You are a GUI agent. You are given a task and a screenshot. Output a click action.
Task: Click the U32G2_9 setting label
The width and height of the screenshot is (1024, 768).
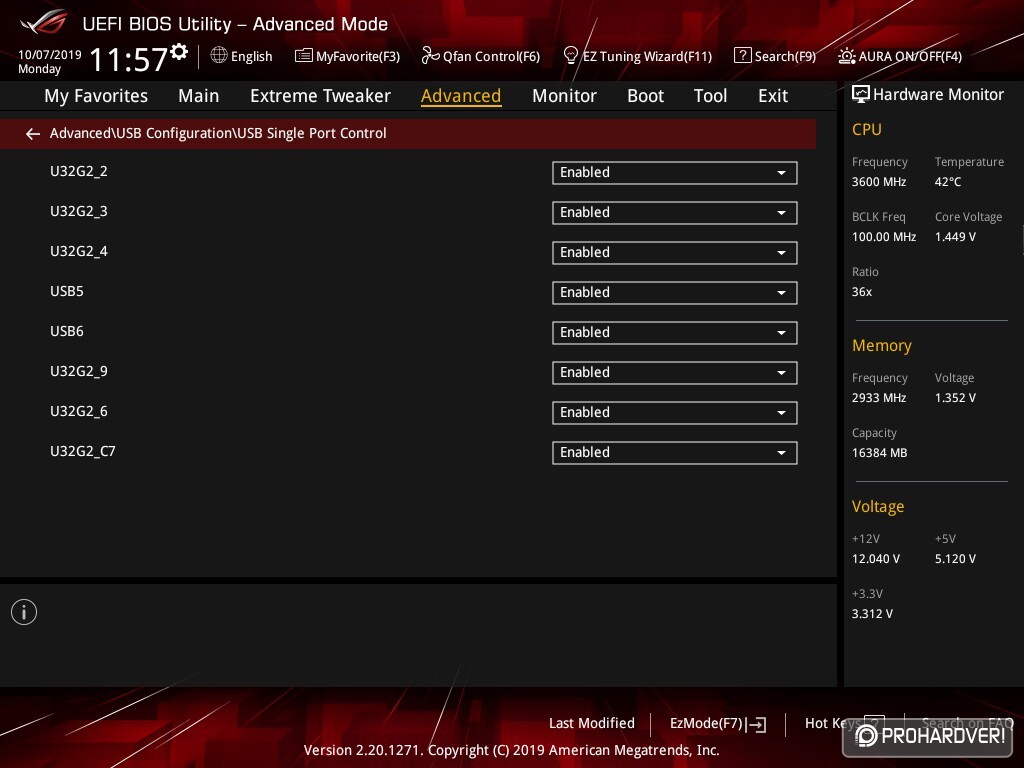[79, 372]
